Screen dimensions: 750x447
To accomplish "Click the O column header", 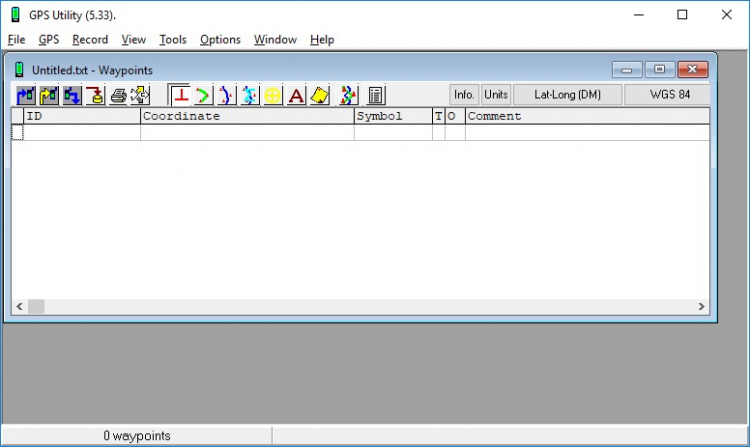I will pos(455,116).
